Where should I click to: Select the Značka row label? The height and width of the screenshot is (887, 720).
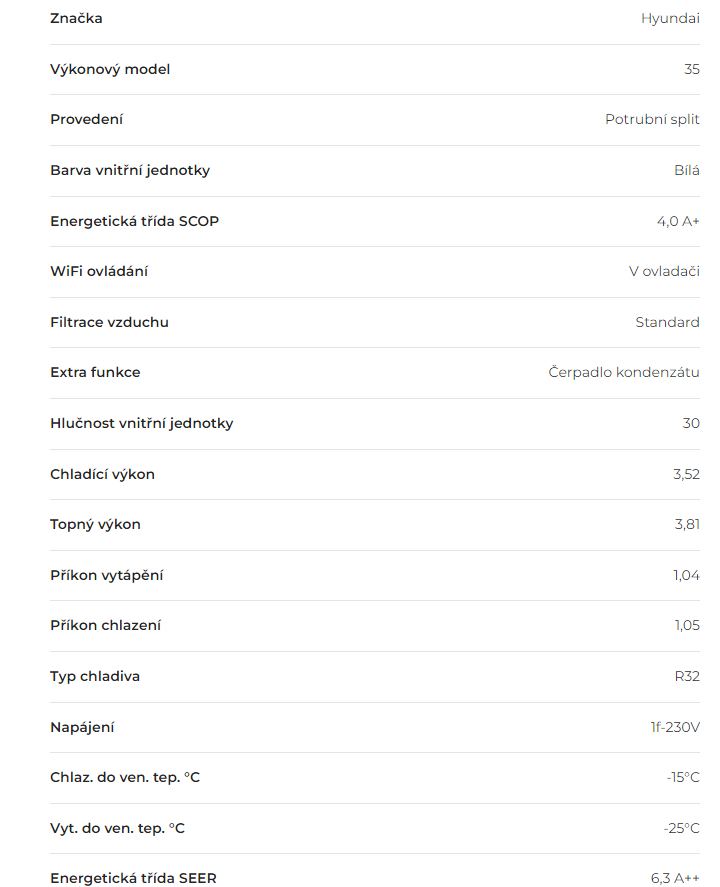pos(76,18)
